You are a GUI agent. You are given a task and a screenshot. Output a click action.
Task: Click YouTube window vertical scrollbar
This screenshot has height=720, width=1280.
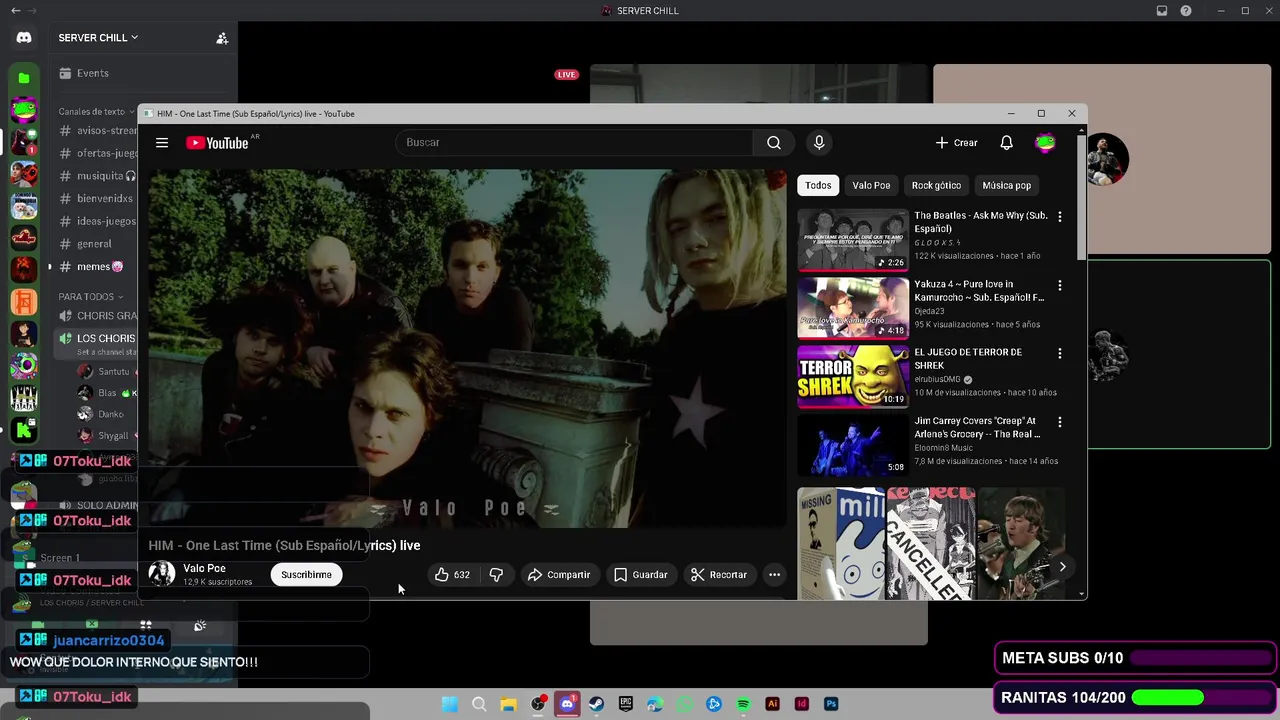click(1081, 200)
